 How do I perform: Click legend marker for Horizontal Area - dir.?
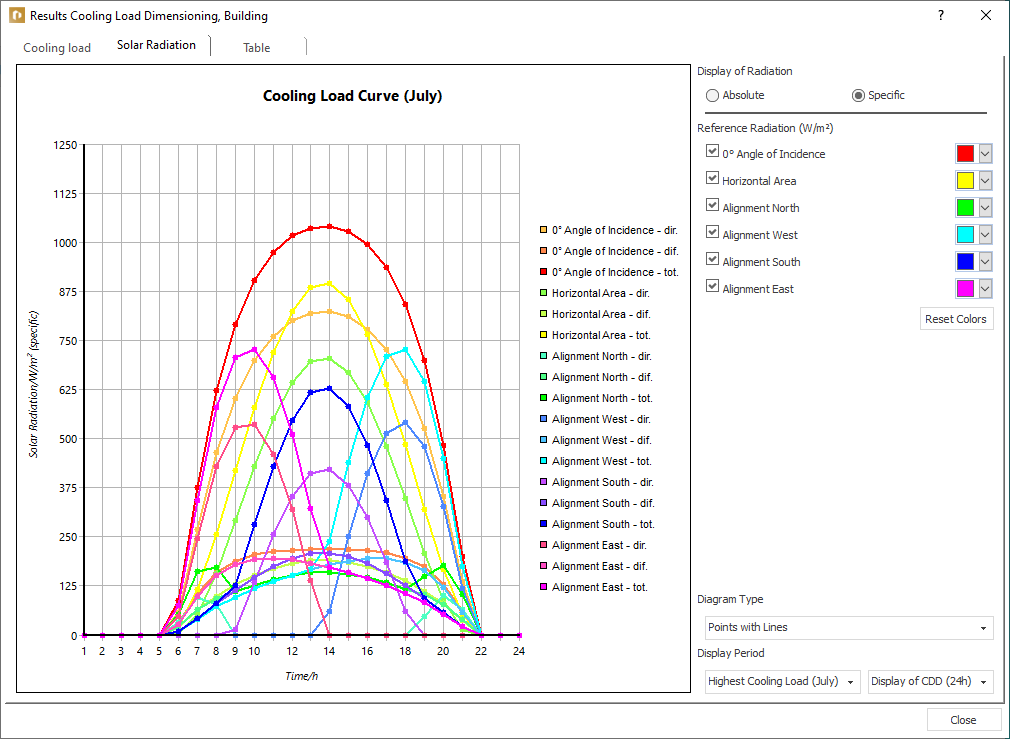tap(543, 293)
